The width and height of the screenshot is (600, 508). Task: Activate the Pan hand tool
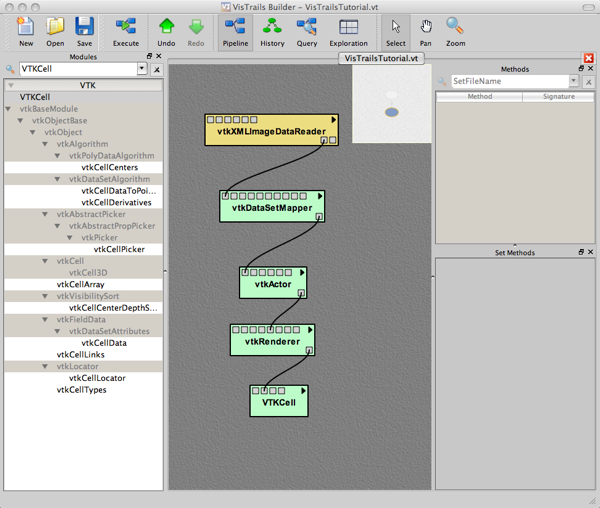coord(426,32)
